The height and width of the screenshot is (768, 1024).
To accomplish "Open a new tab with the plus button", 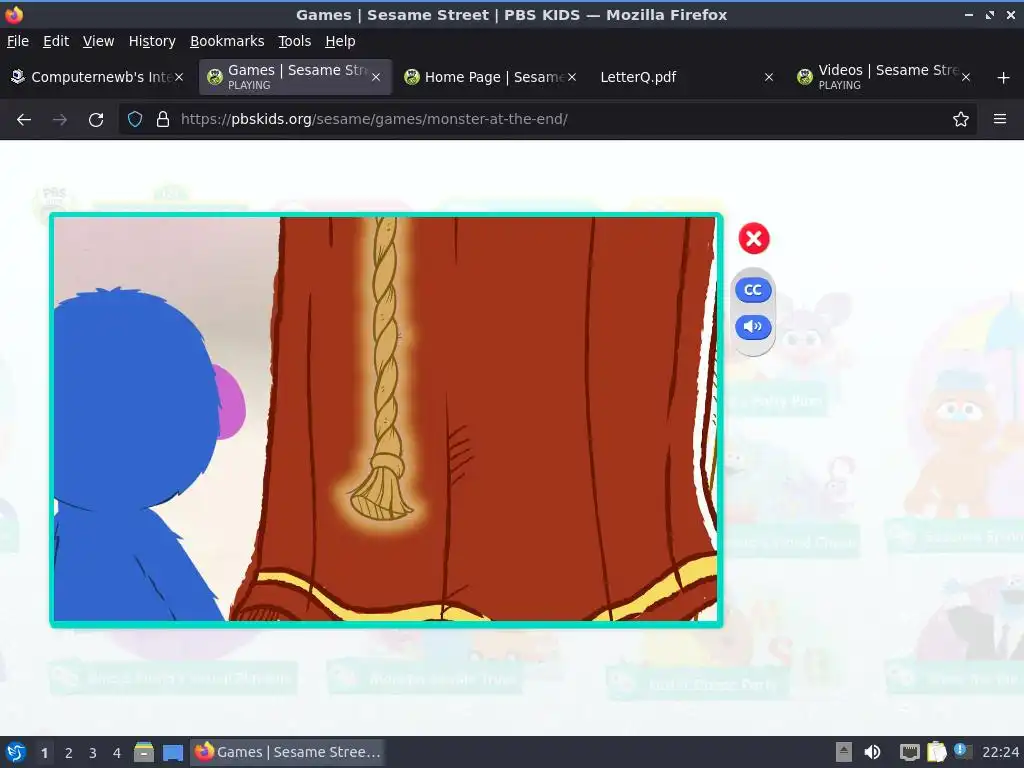I will 1003,78.
